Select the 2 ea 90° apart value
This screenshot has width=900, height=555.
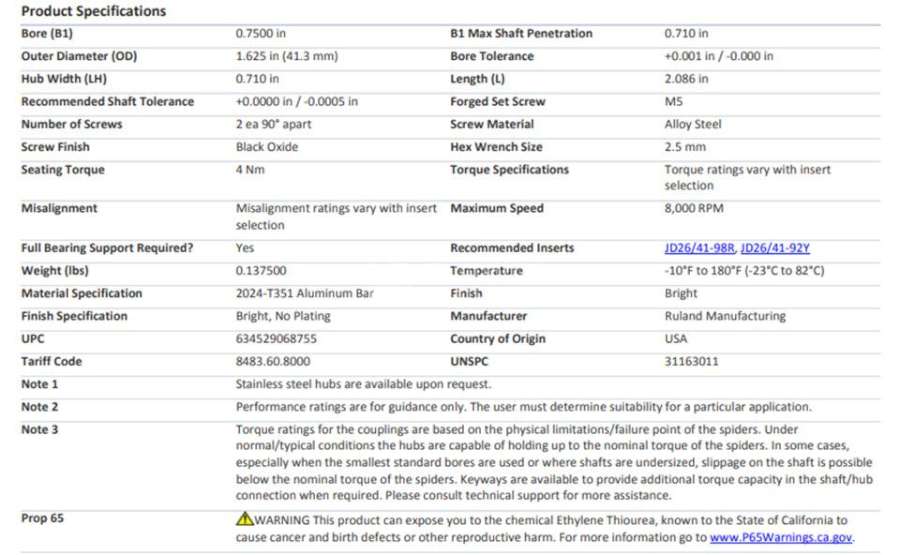click(x=274, y=124)
